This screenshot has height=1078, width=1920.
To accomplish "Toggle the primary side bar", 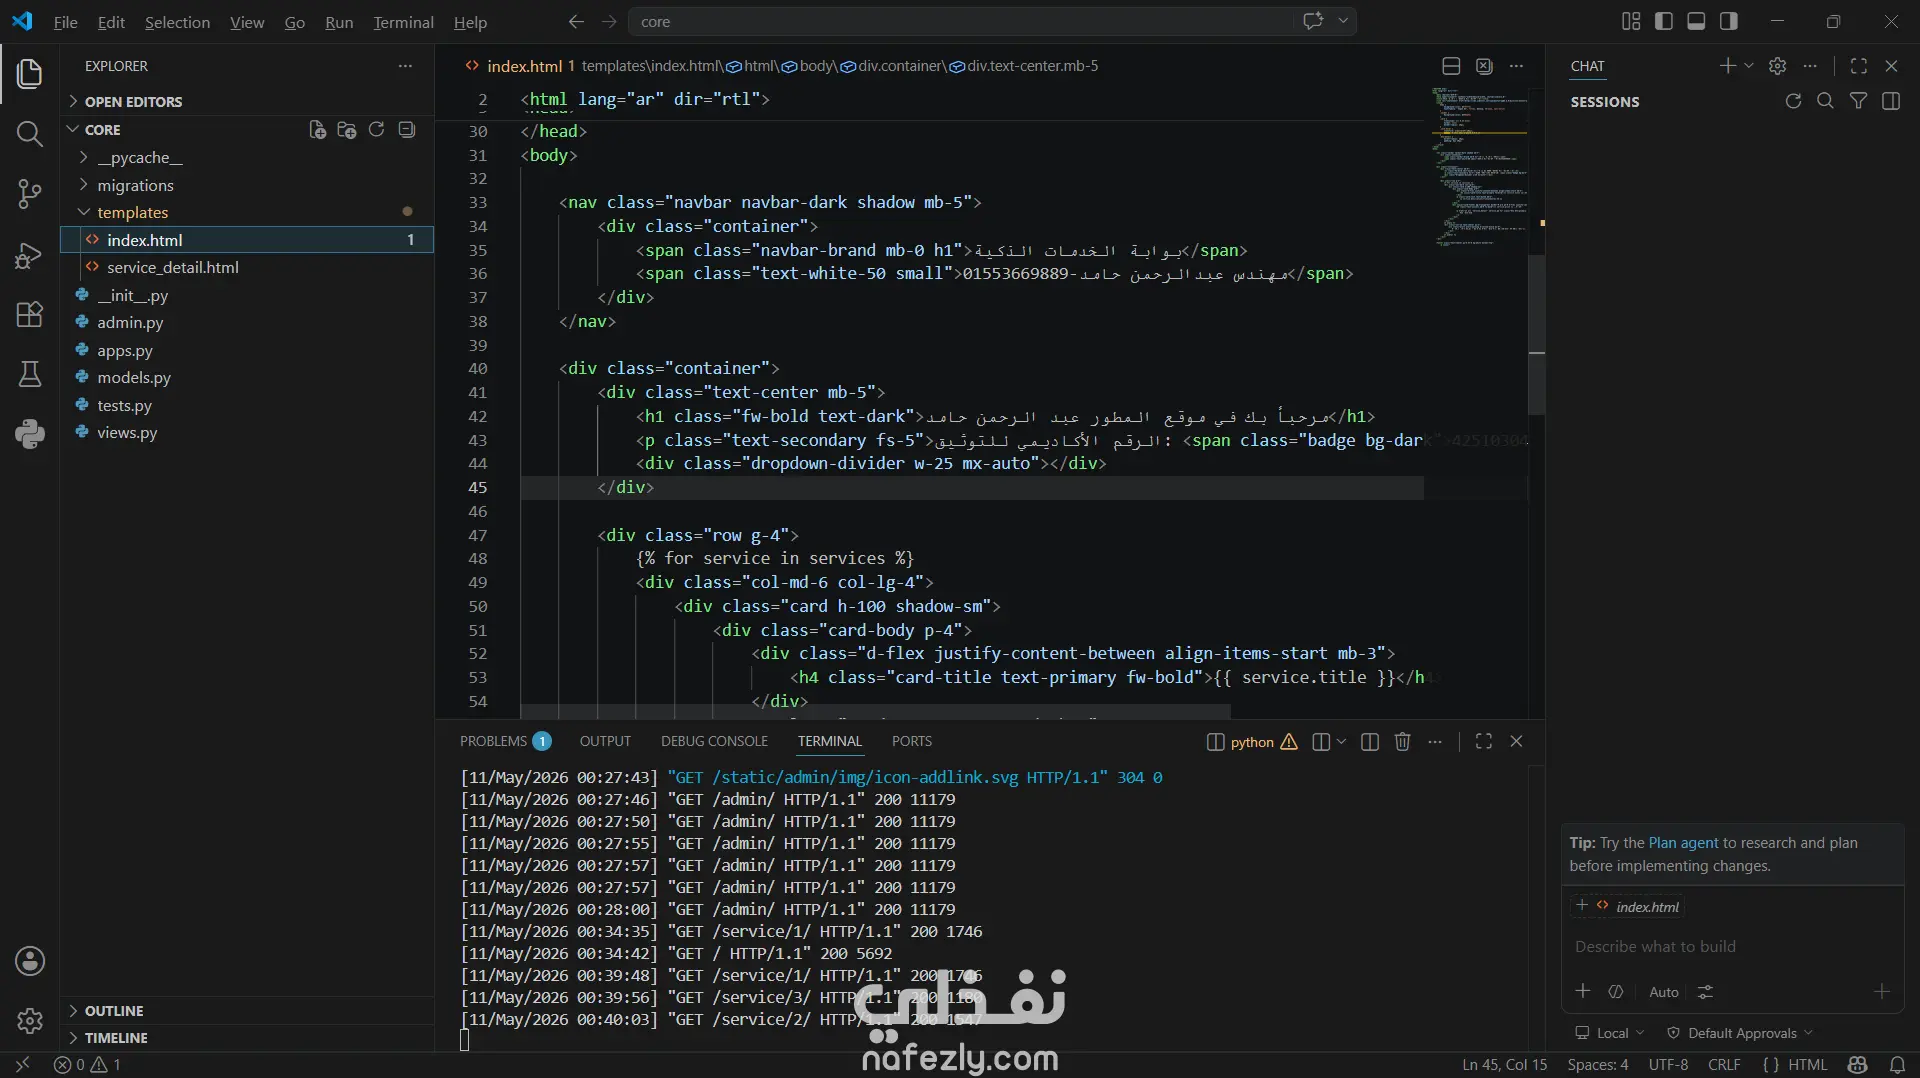I will (1664, 21).
